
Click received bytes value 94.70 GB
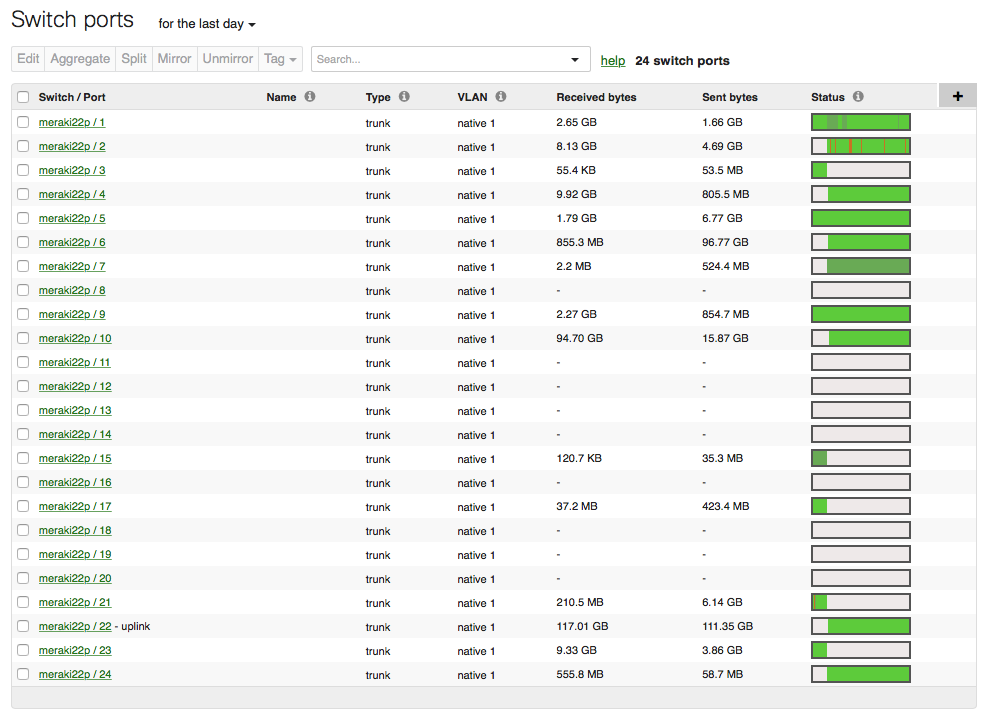579,338
